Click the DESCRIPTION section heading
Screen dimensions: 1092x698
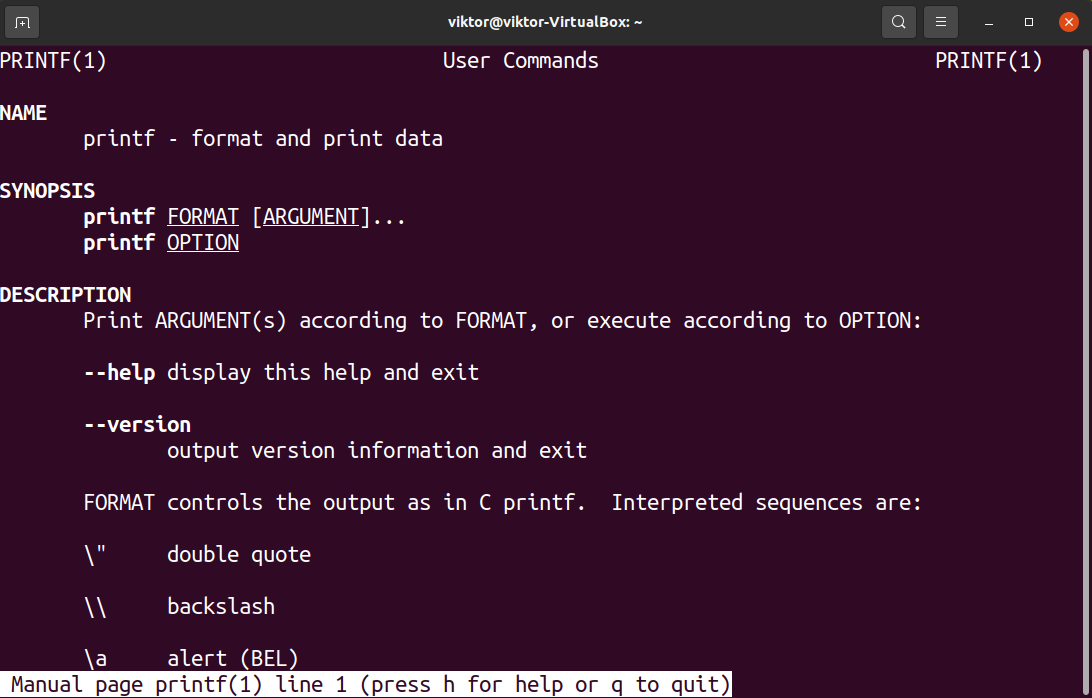point(66,294)
